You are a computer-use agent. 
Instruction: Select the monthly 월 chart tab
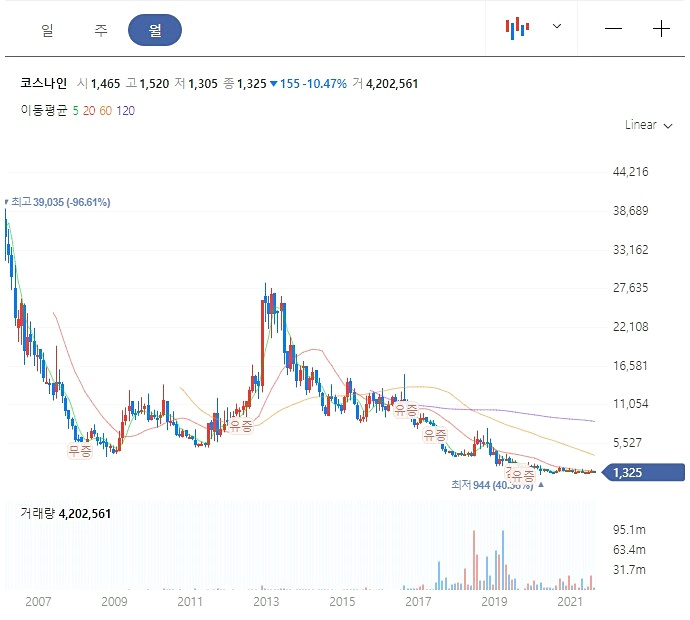coord(155,30)
